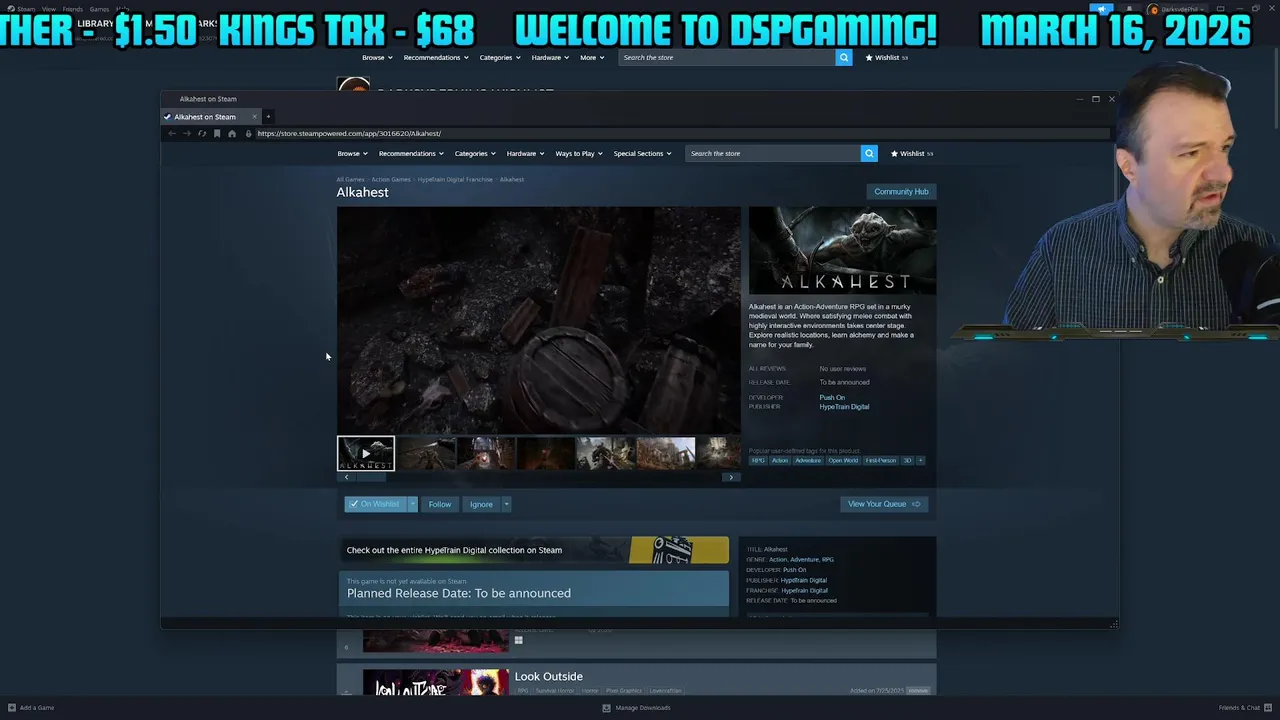1280x720 pixels.
Task: Click Action Games breadcrumb
Action: coord(391,179)
